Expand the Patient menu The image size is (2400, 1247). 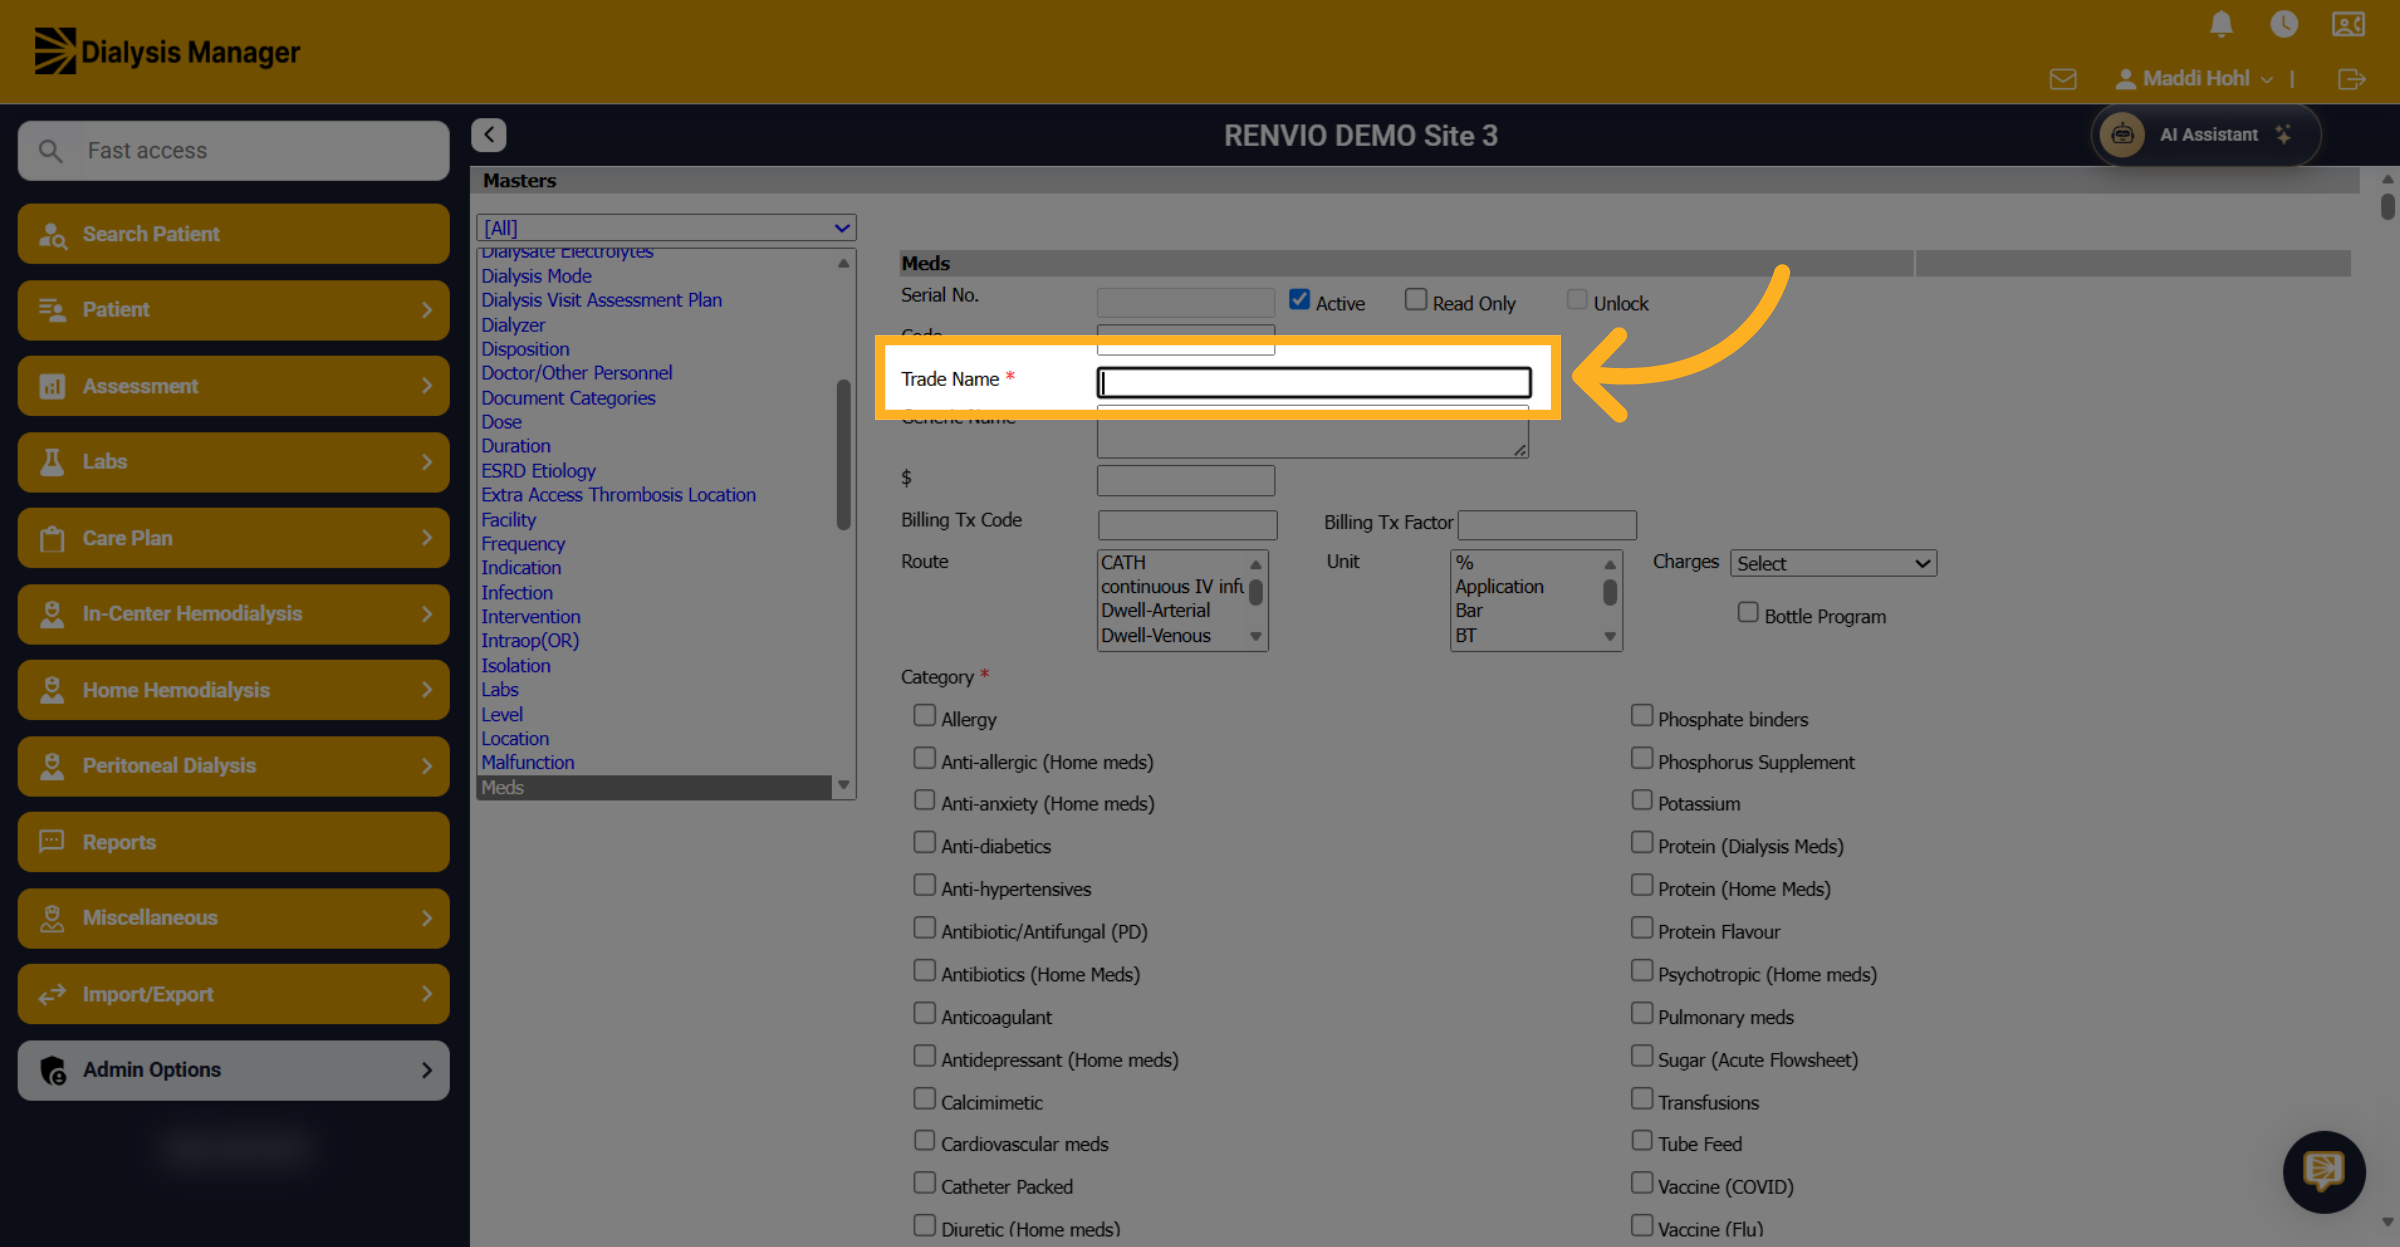(x=233, y=310)
